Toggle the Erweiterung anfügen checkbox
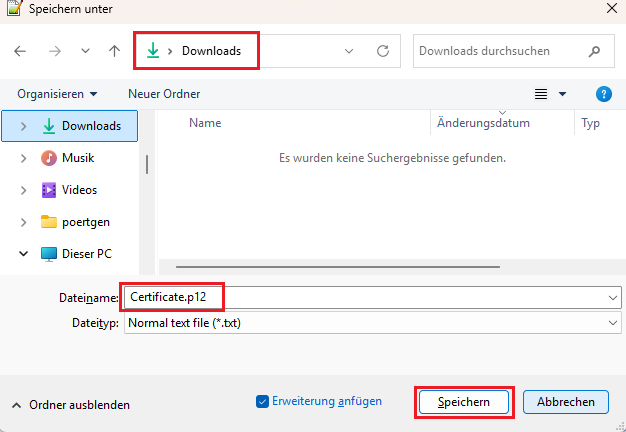 point(262,402)
